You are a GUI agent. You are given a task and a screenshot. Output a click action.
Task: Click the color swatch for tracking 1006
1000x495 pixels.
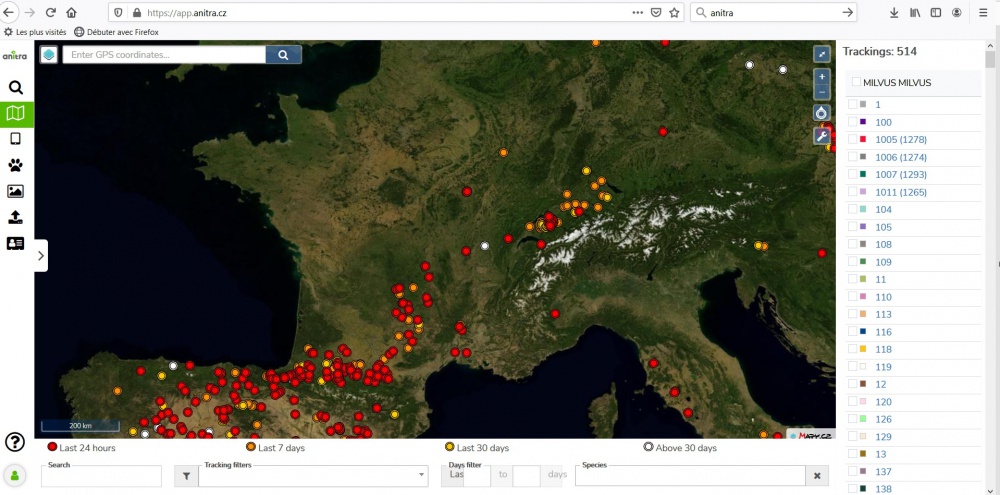863,157
